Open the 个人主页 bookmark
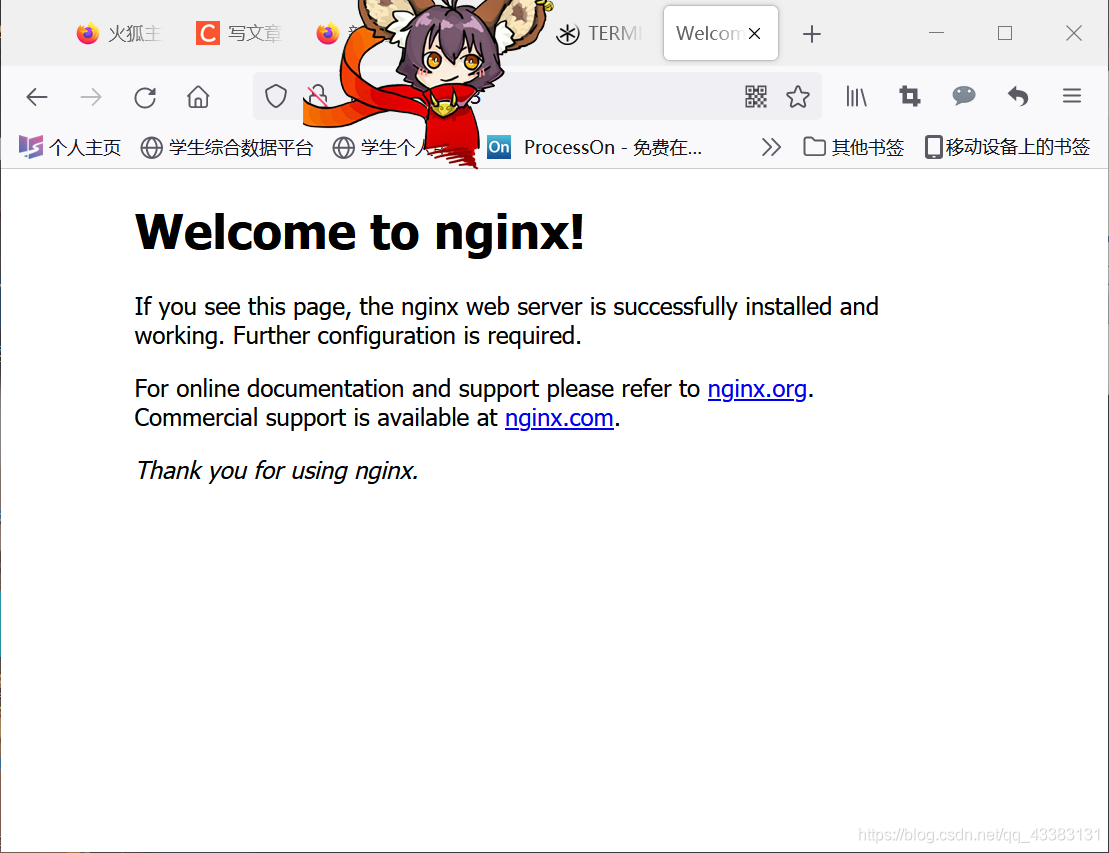The image size is (1109, 853). (x=69, y=147)
